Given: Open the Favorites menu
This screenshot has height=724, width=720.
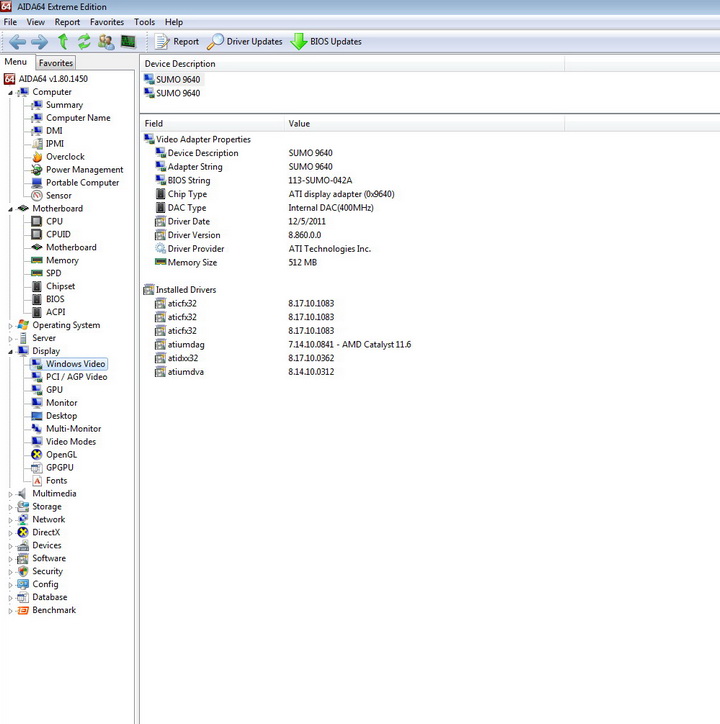Looking at the screenshot, I should tap(107, 22).
